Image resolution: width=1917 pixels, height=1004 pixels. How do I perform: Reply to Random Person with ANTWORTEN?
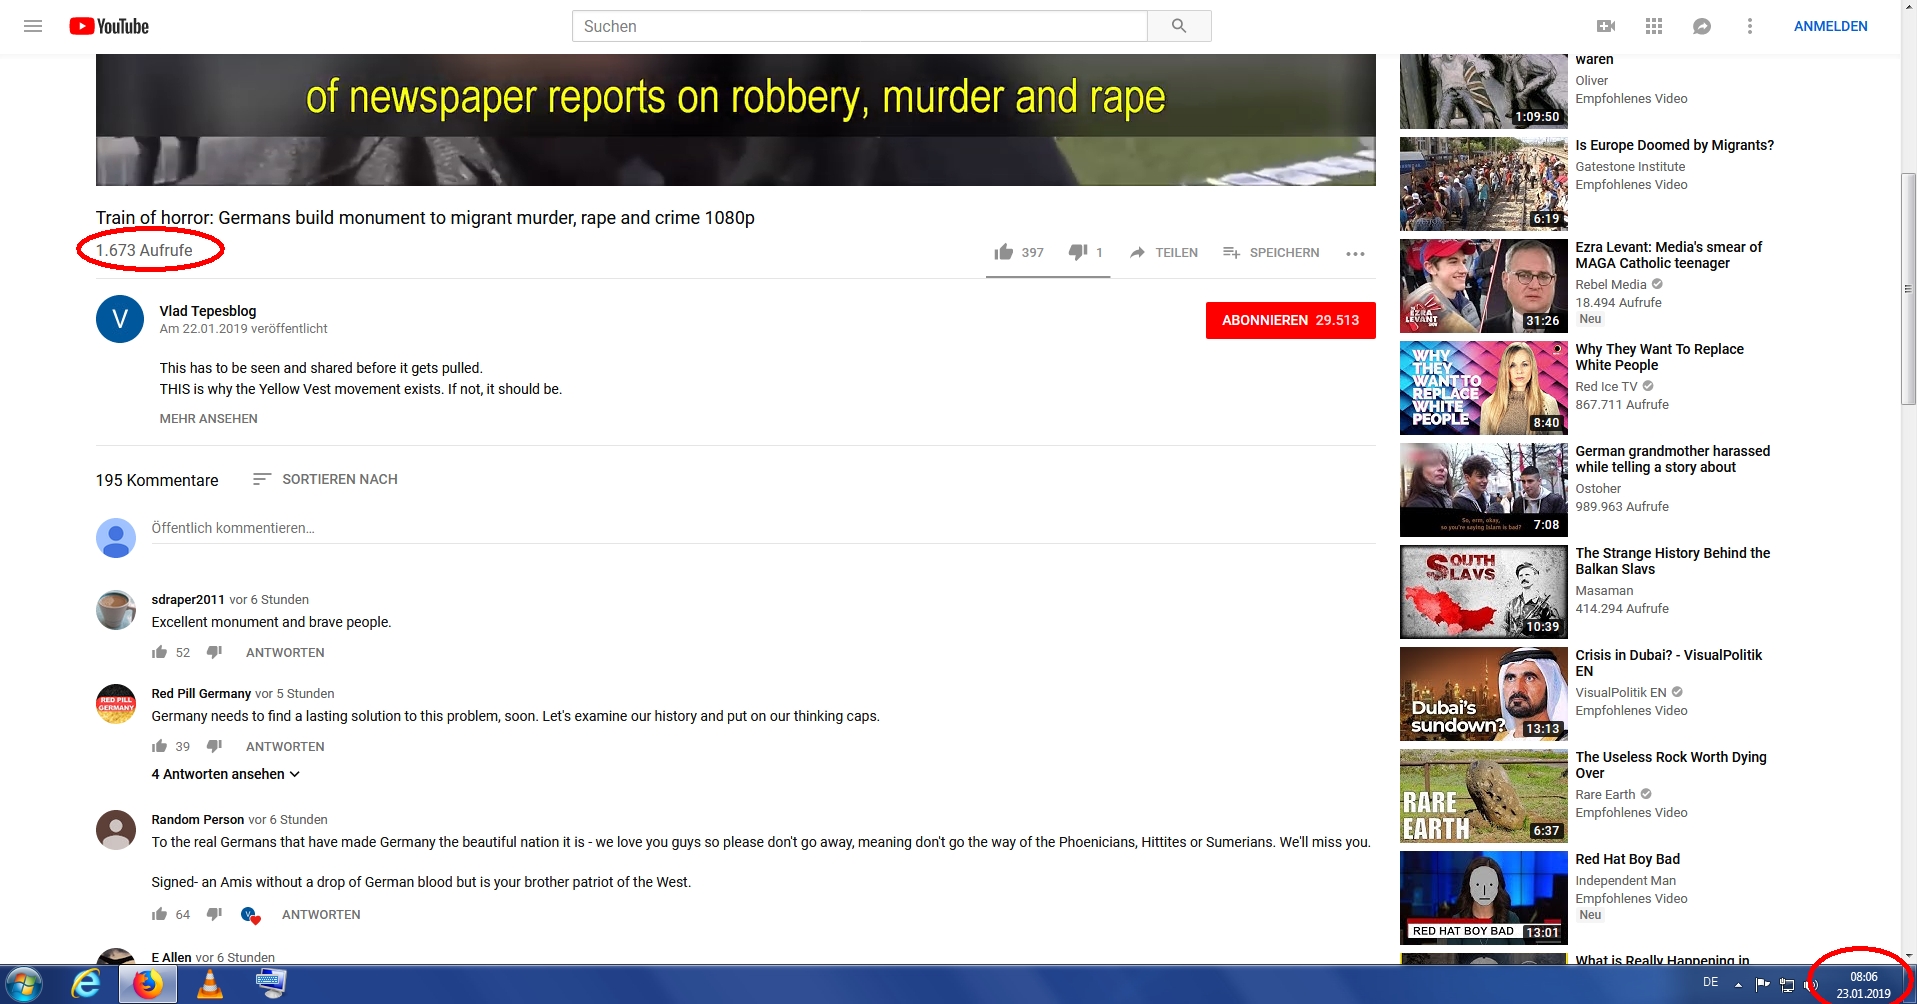point(321,914)
